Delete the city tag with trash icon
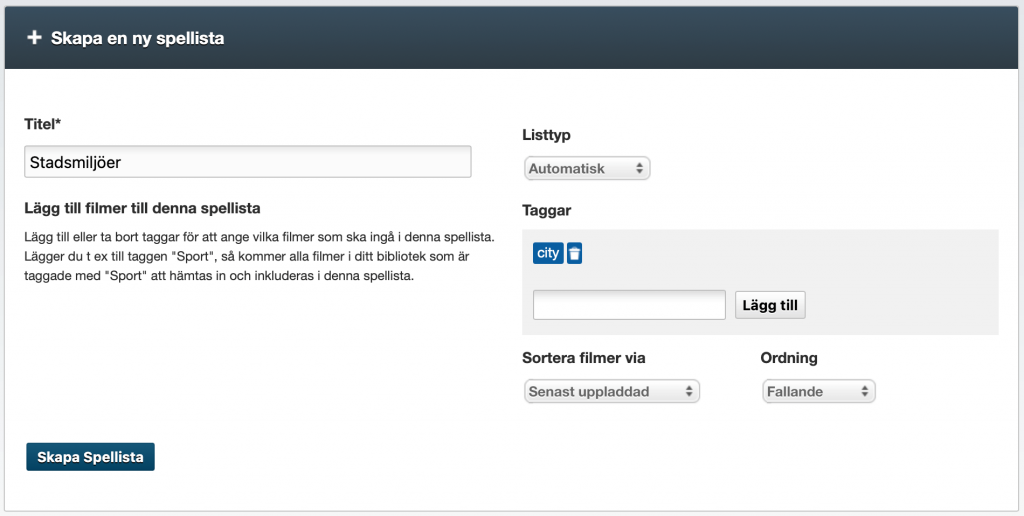The height and width of the screenshot is (516, 1024). coord(574,253)
